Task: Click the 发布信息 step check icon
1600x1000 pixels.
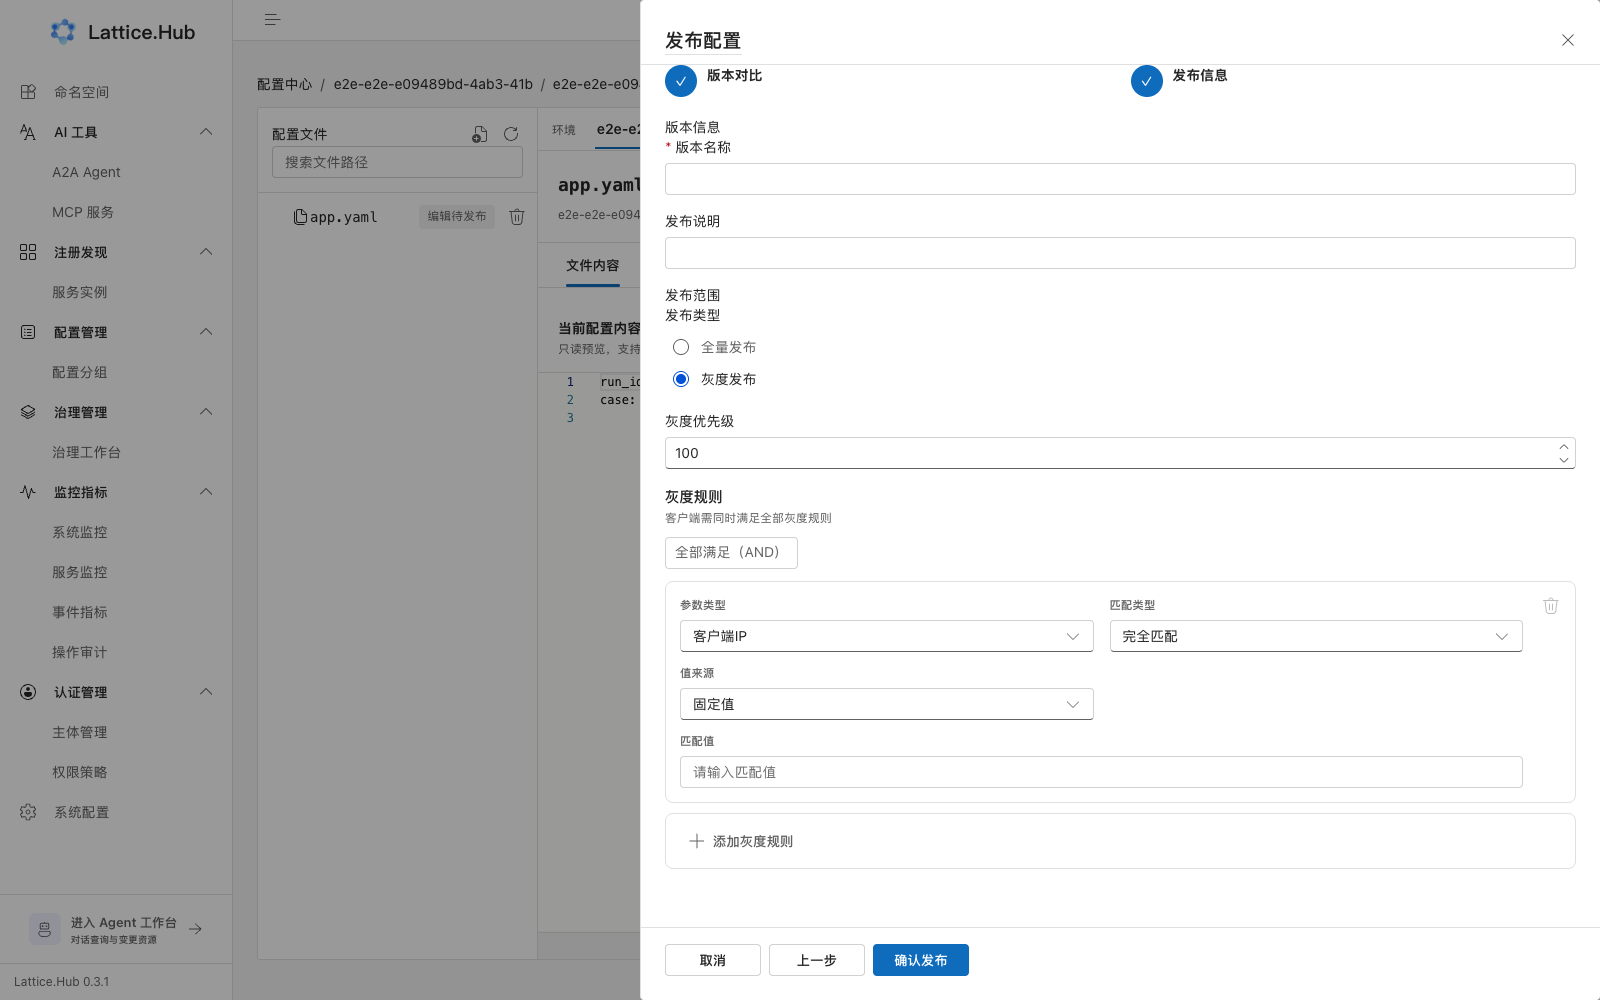Action: coord(1147,81)
